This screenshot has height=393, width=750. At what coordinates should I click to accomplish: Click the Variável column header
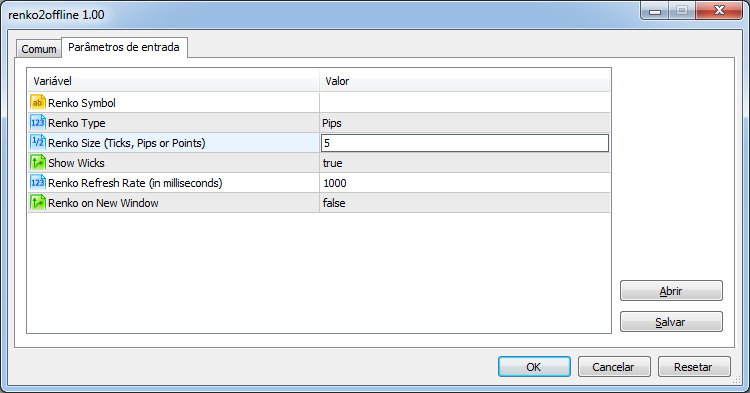pos(174,81)
